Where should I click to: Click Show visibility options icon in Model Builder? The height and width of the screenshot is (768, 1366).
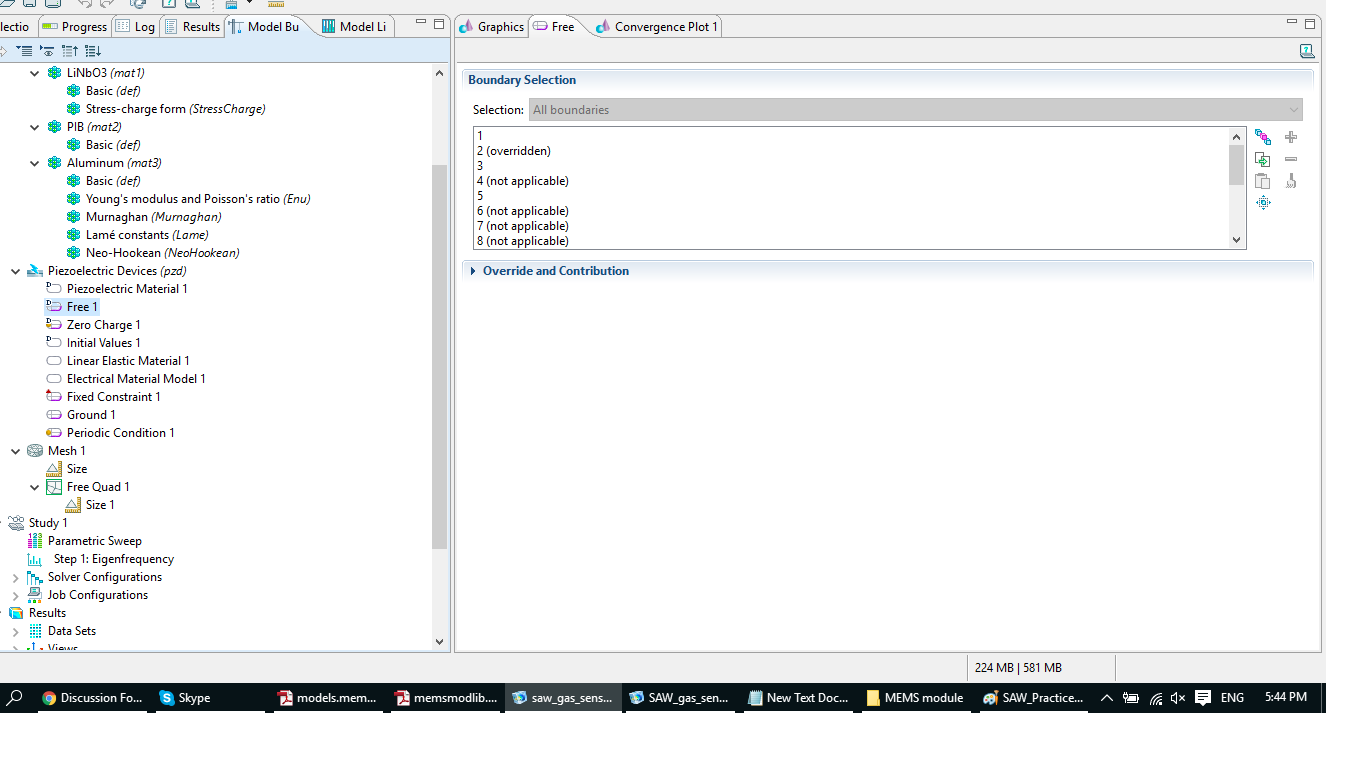(47, 51)
